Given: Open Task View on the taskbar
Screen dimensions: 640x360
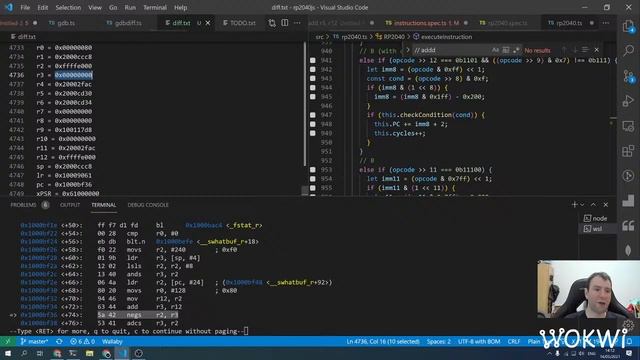Looking at the screenshot, I should (x=40, y=353).
